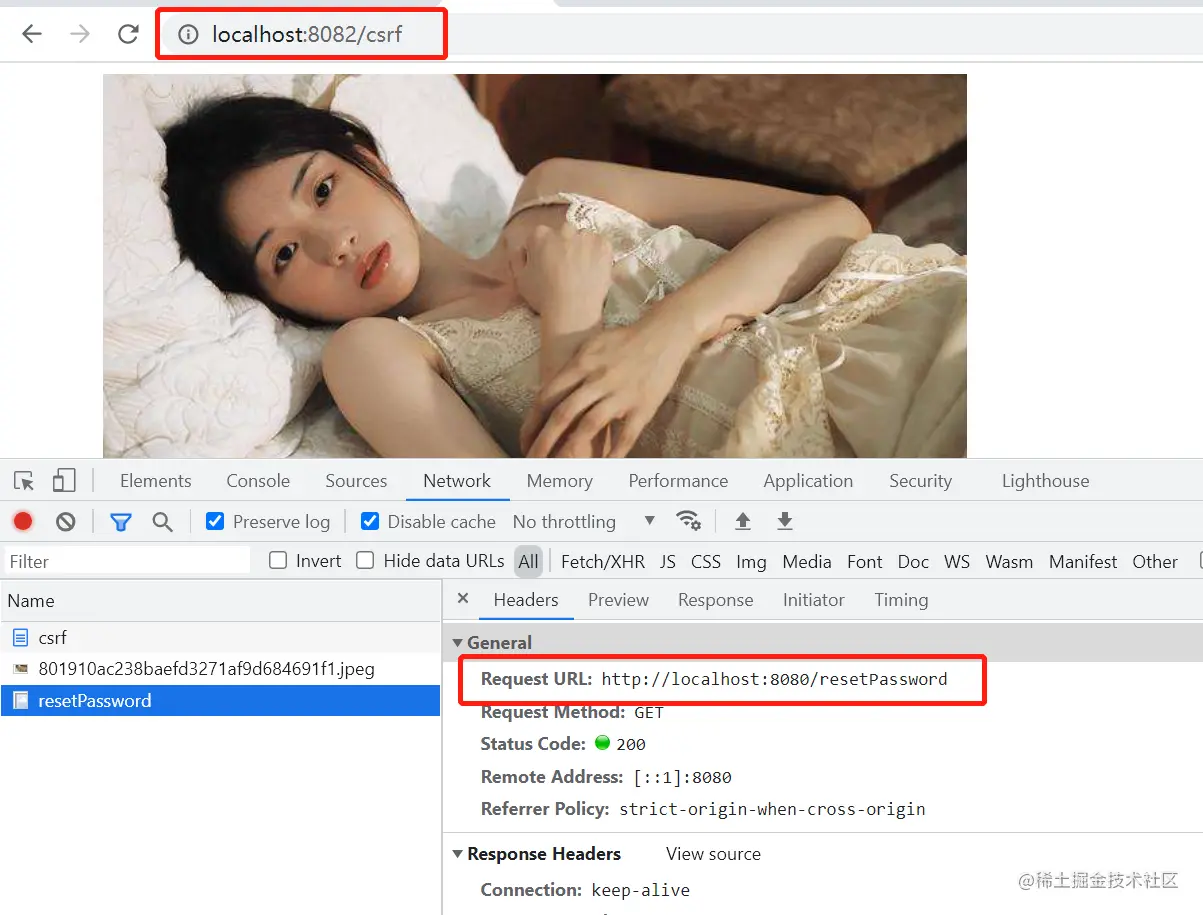Select the csrf request row
The width and height of the screenshot is (1203, 915).
point(220,638)
